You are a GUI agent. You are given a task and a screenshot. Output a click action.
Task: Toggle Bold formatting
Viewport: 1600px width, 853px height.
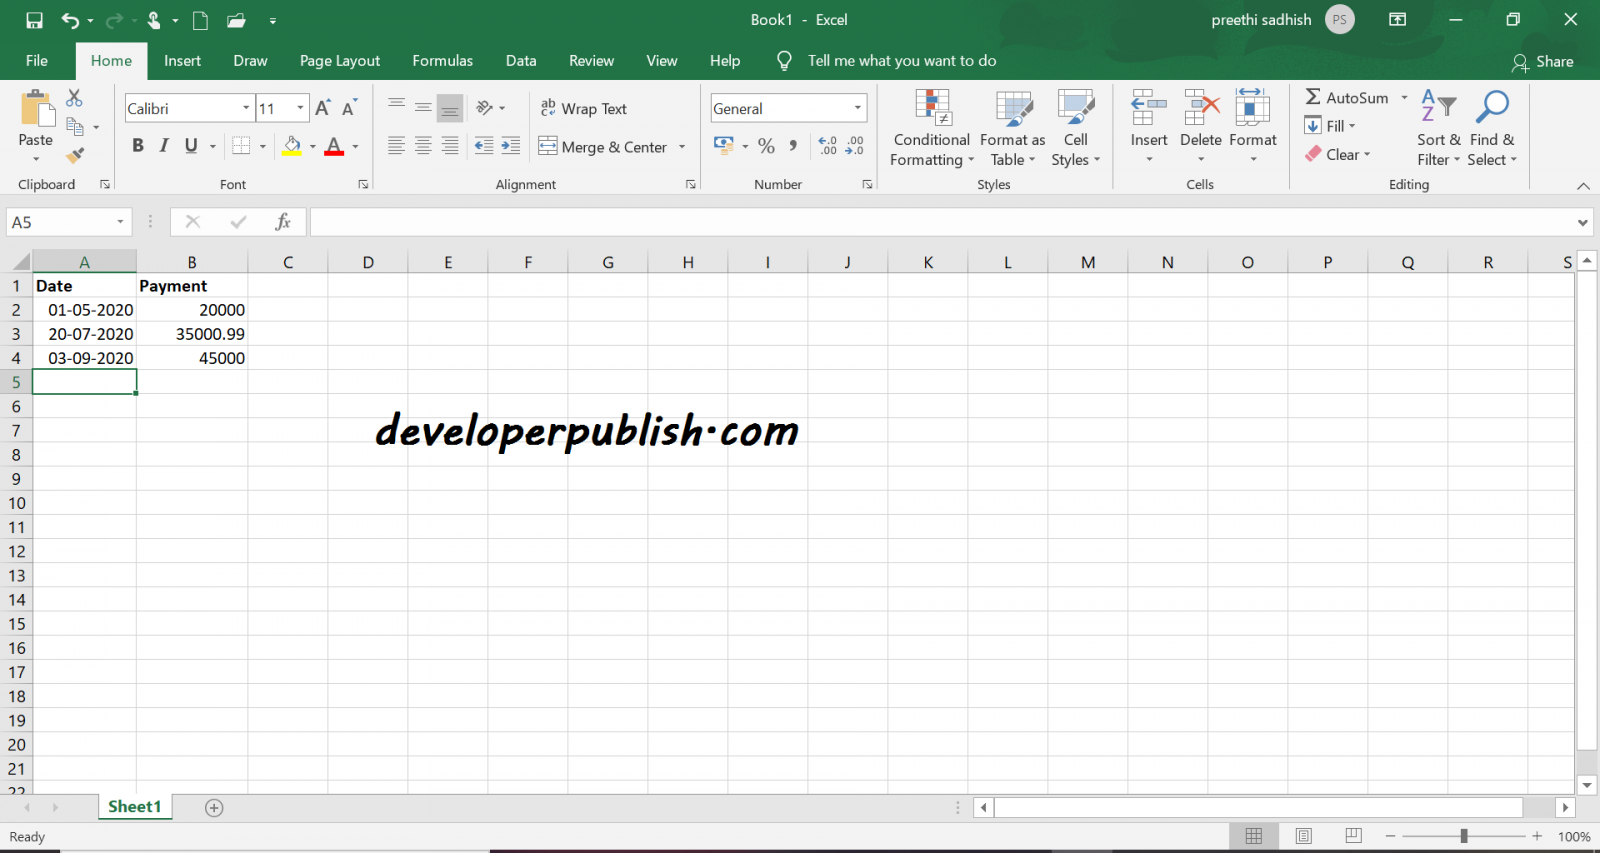[138, 146]
